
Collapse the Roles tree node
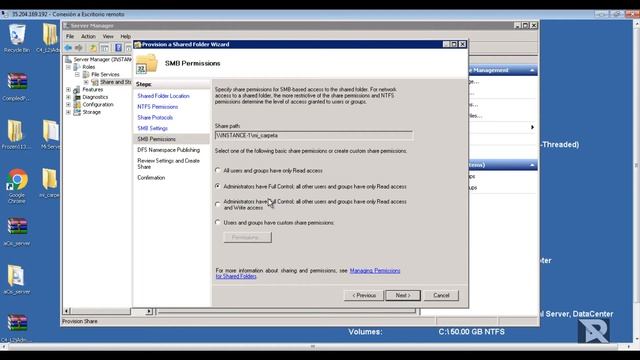coord(69,67)
